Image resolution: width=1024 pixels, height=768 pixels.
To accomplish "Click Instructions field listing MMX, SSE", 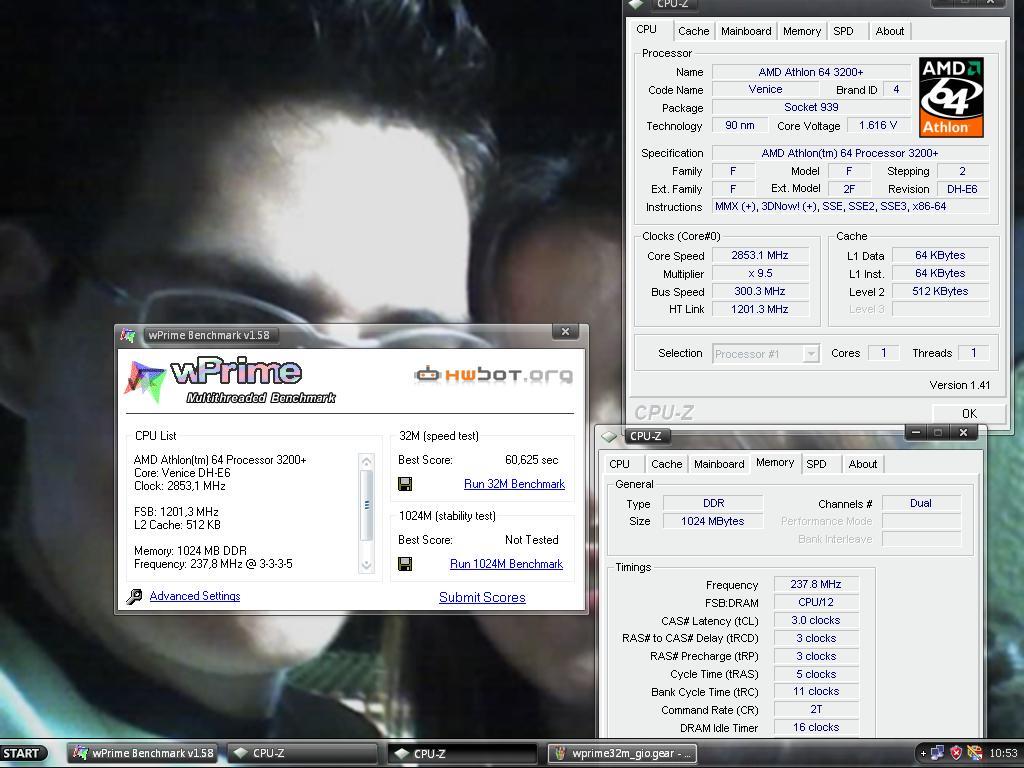I will coord(850,206).
